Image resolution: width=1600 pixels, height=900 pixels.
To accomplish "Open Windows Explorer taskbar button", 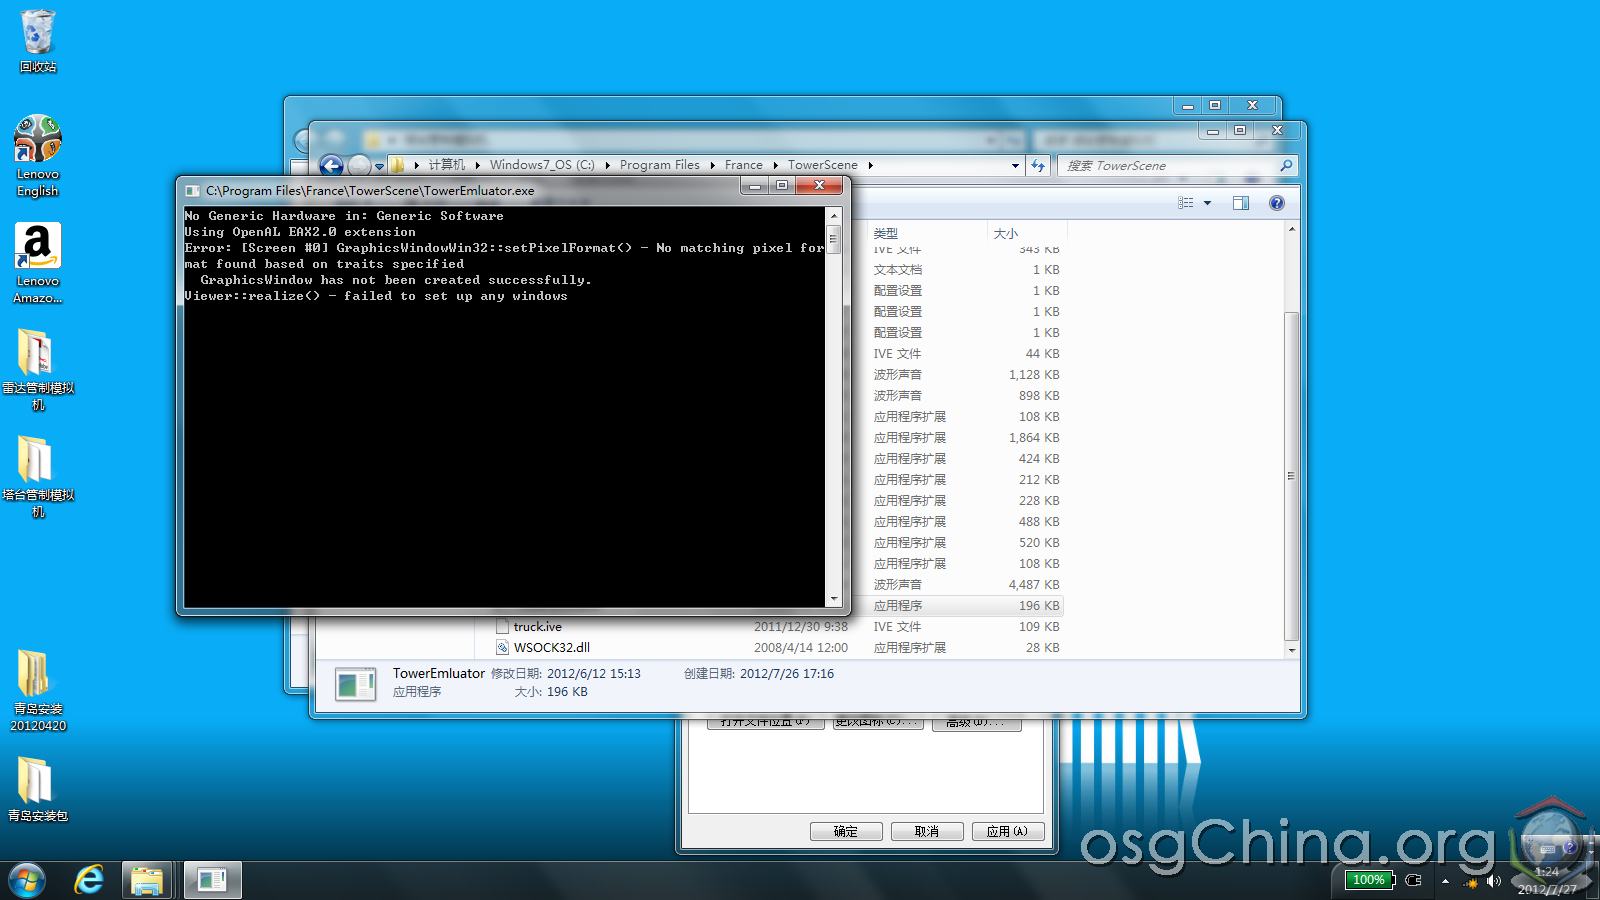I will 147,881.
